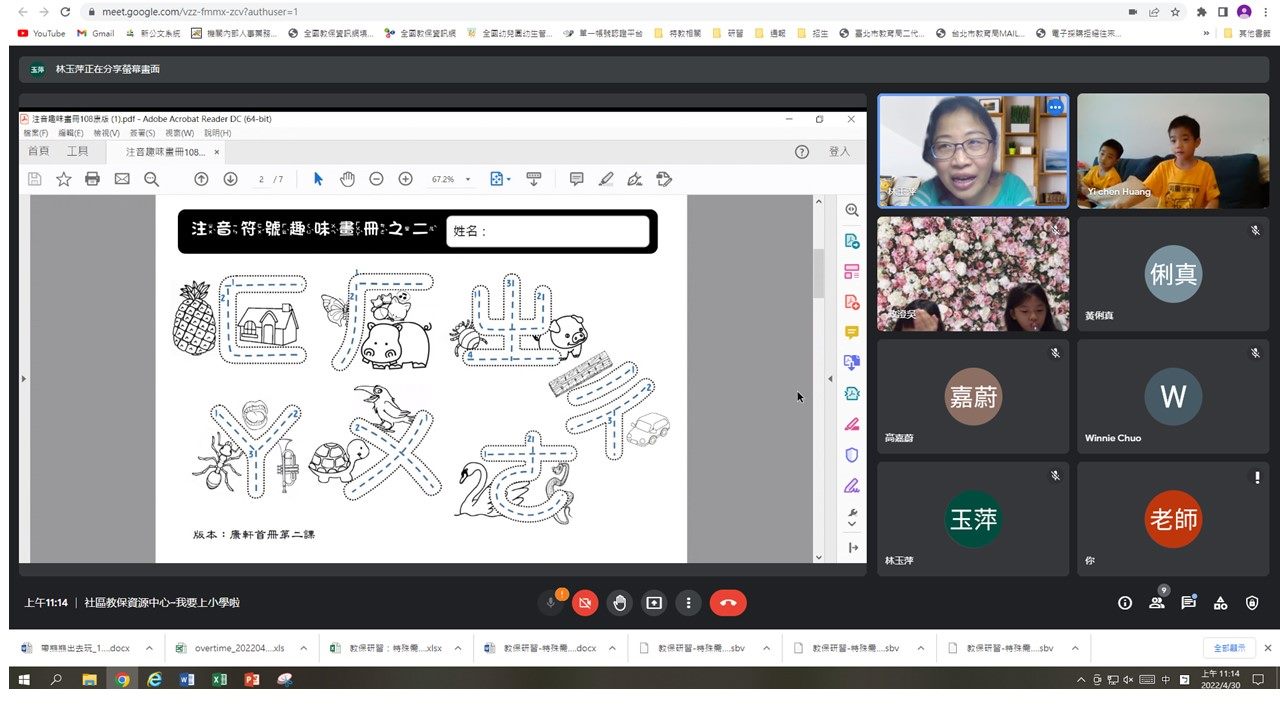Viewport: 1280px width, 720px height.
Task: Expand overtime_202204 xls download options
Action: (303, 648)
